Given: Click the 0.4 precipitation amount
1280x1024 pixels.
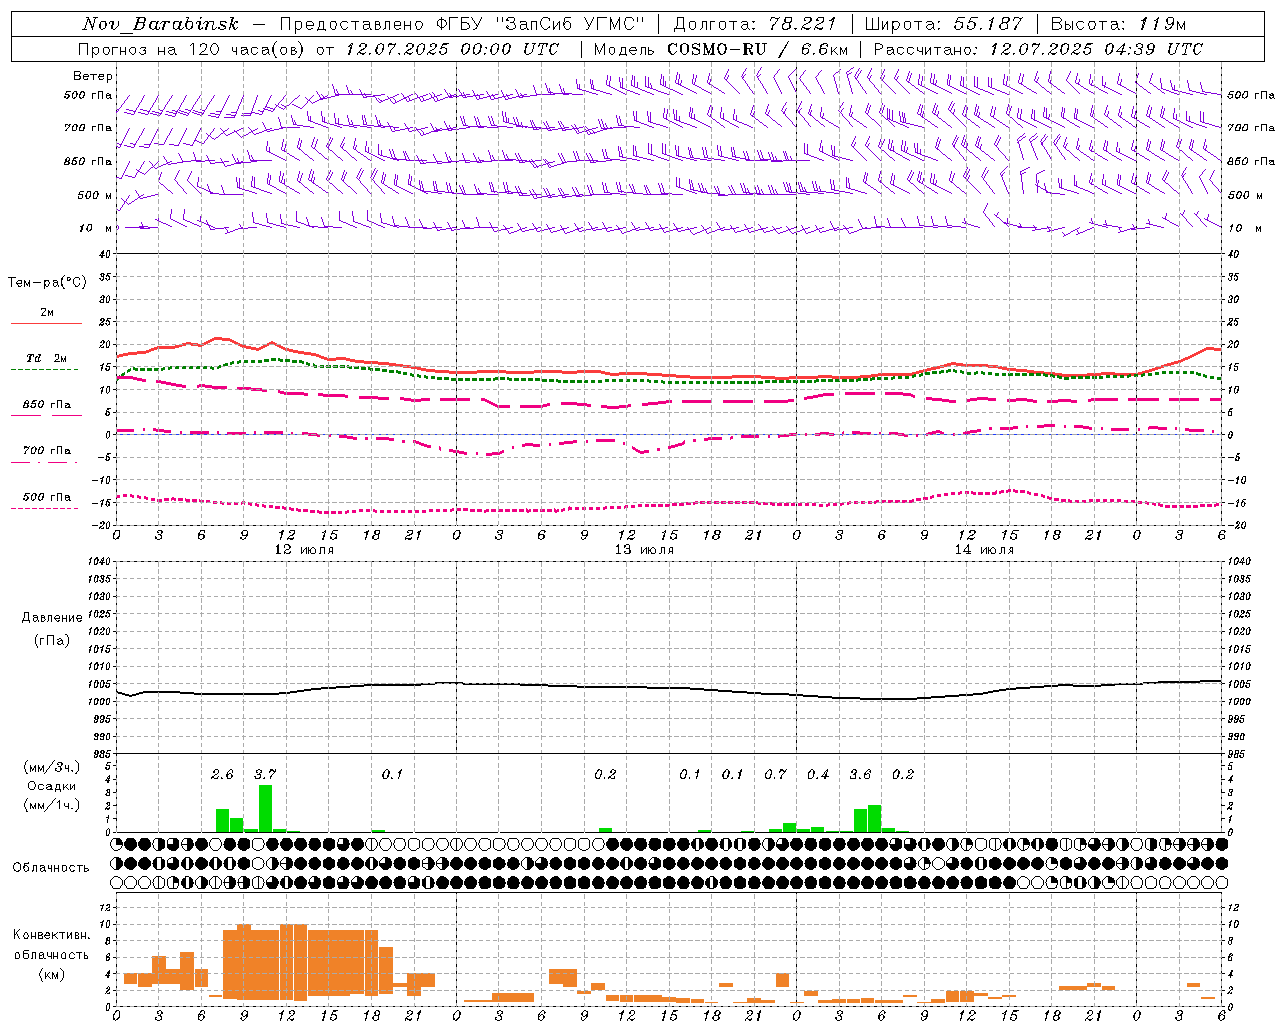Looking at the screenshot, I should pos(818,774).
